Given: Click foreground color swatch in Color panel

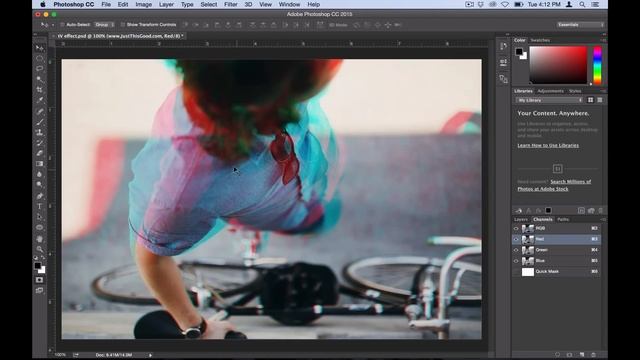Looking at the screenshot, I should tap(519, 52).
